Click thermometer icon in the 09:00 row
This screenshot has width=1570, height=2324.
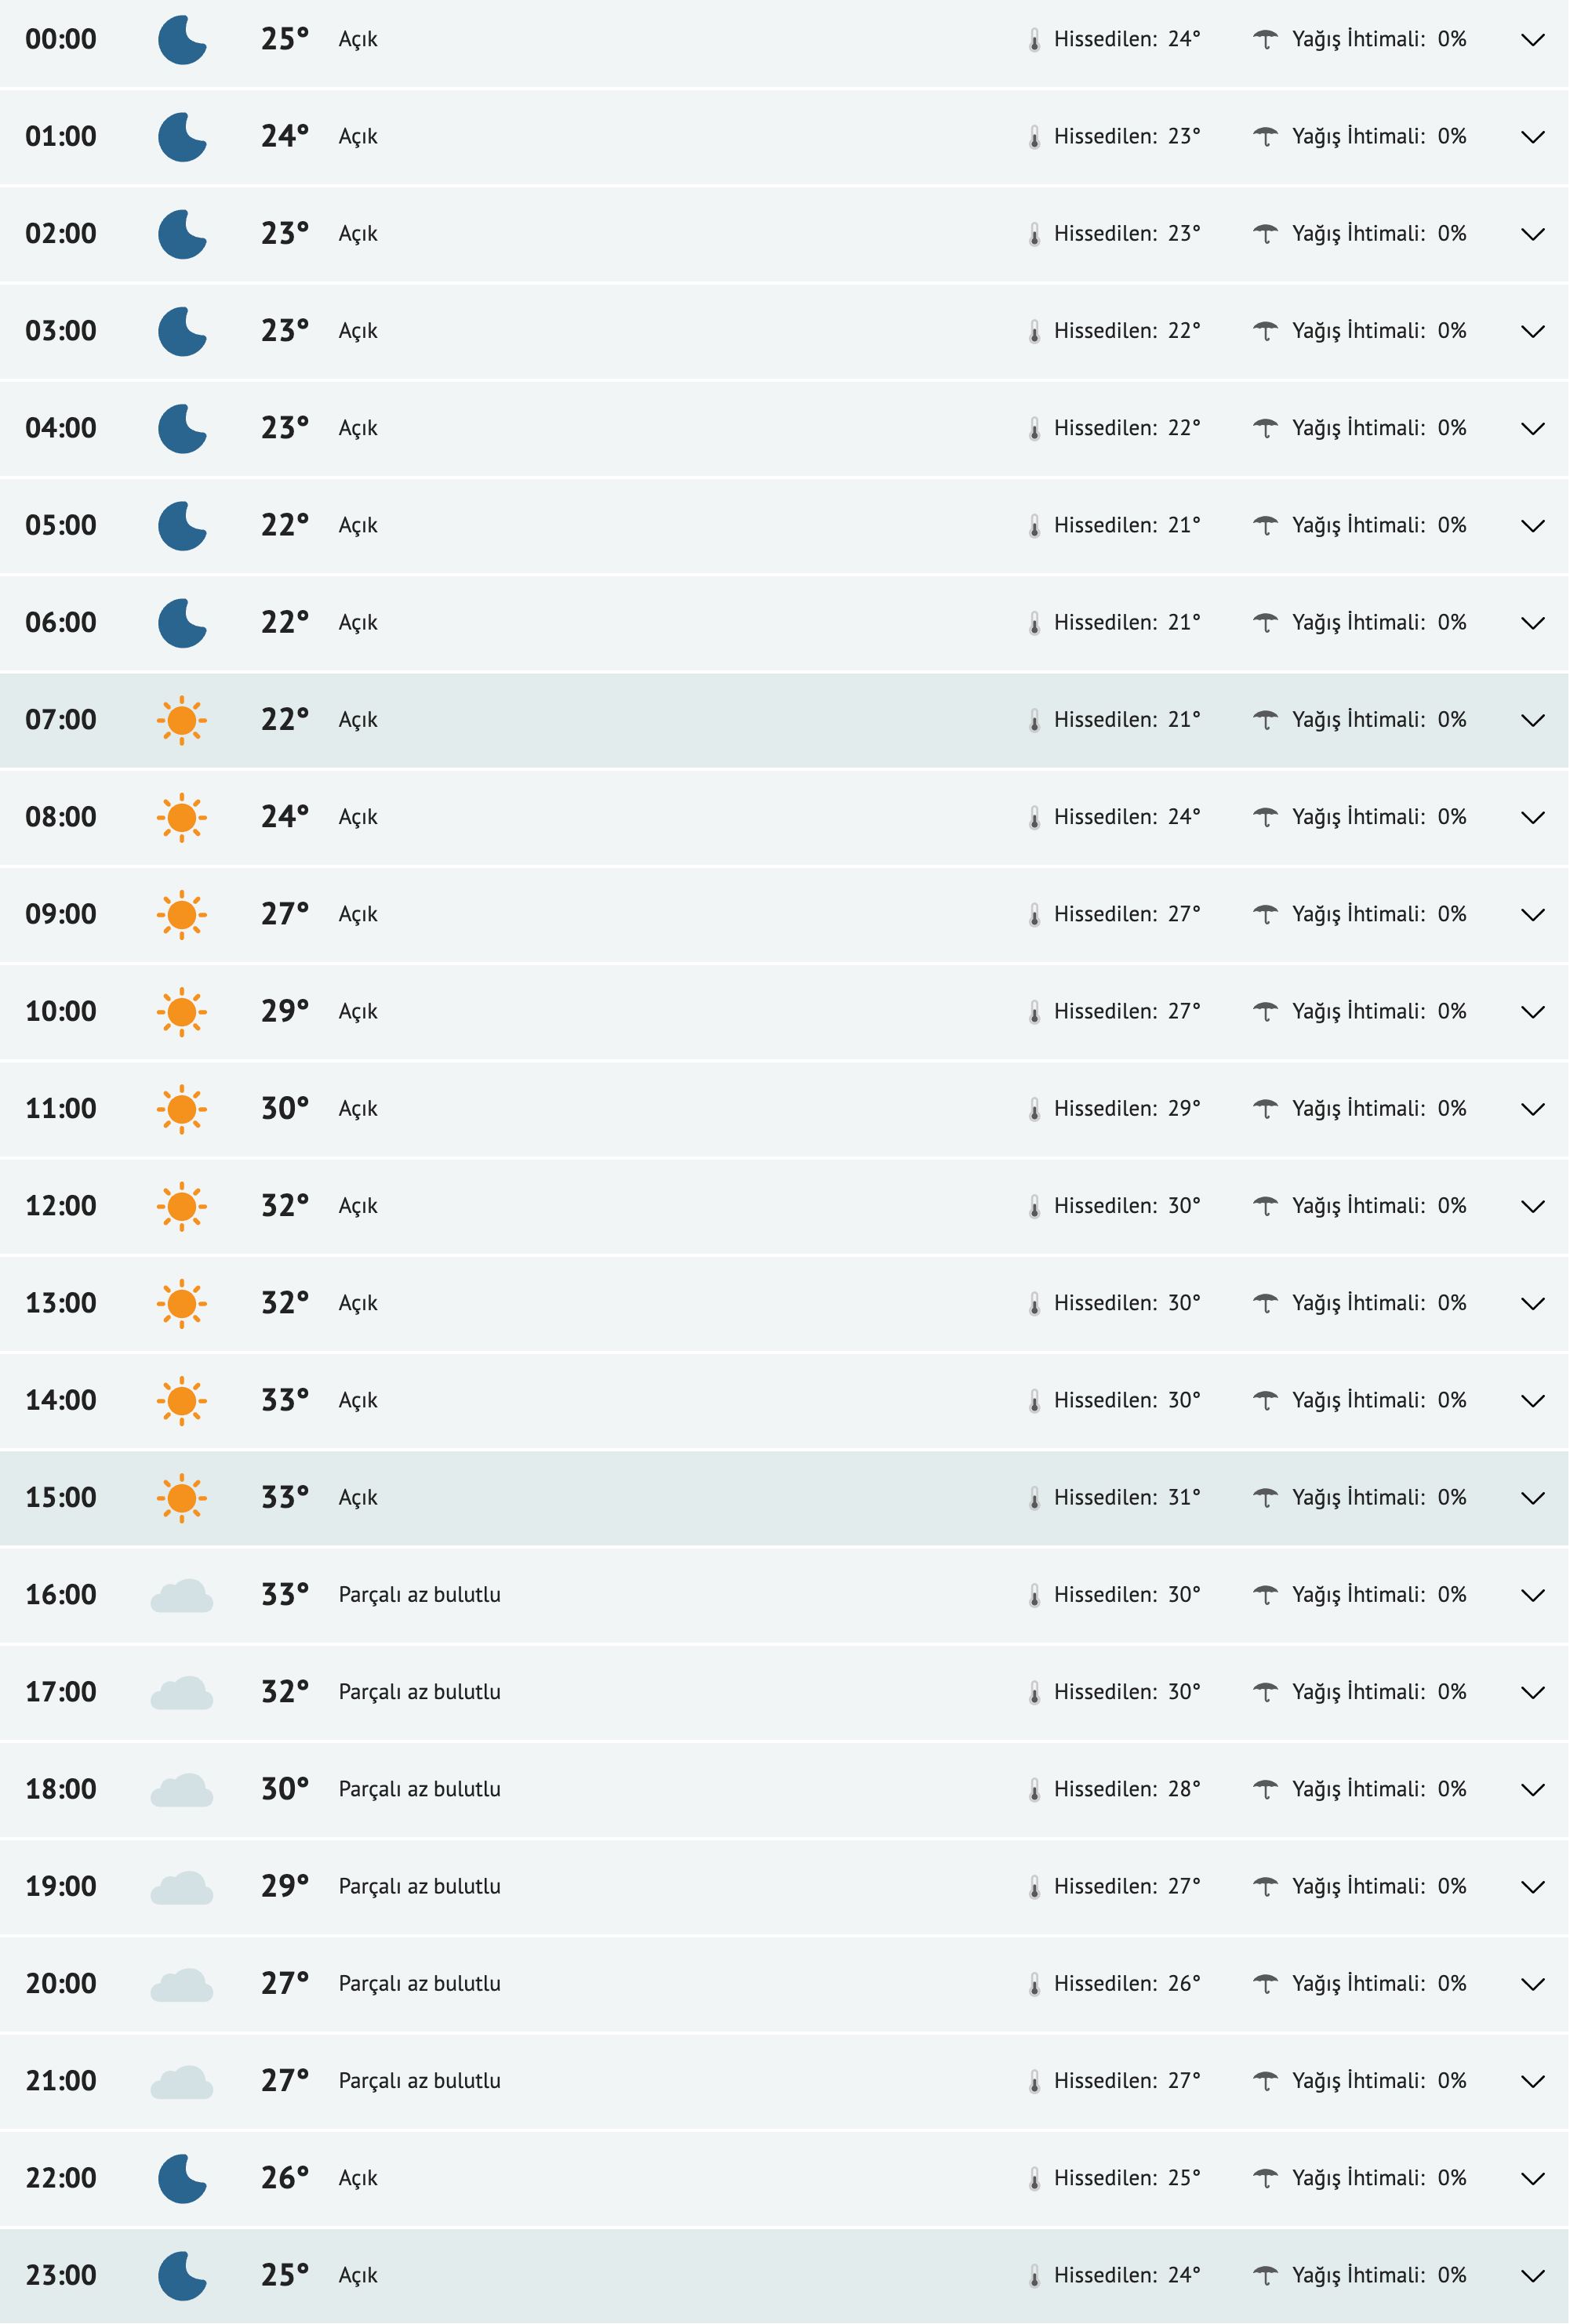click(x=1034, y=915)
